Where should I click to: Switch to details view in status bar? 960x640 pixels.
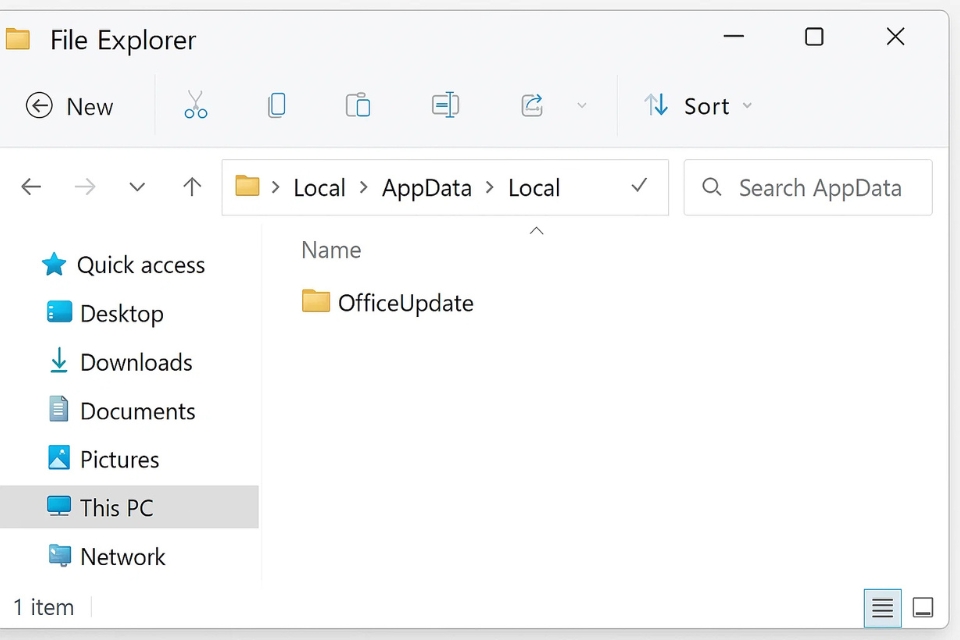(x=881, y=607)
